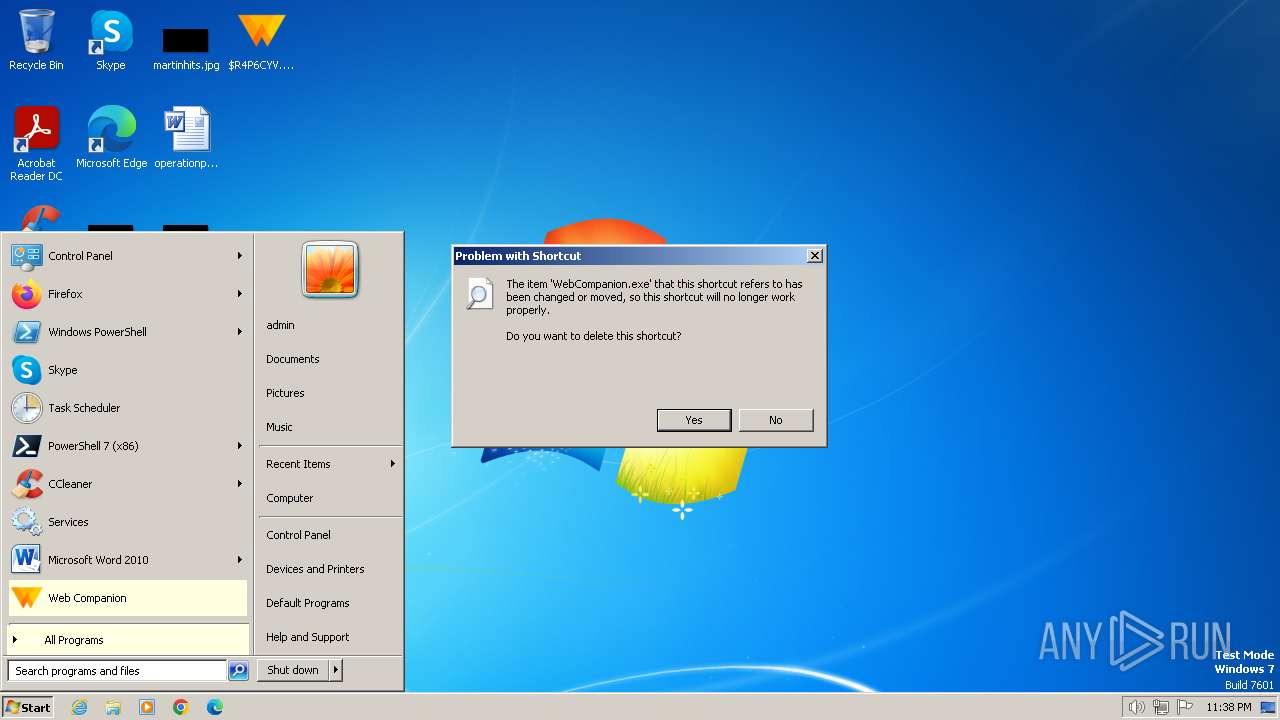This screenshot has height=720, width=1280.
Task: Close the Problem with Shortcut dialog
Action: click(x=815, y=256)
